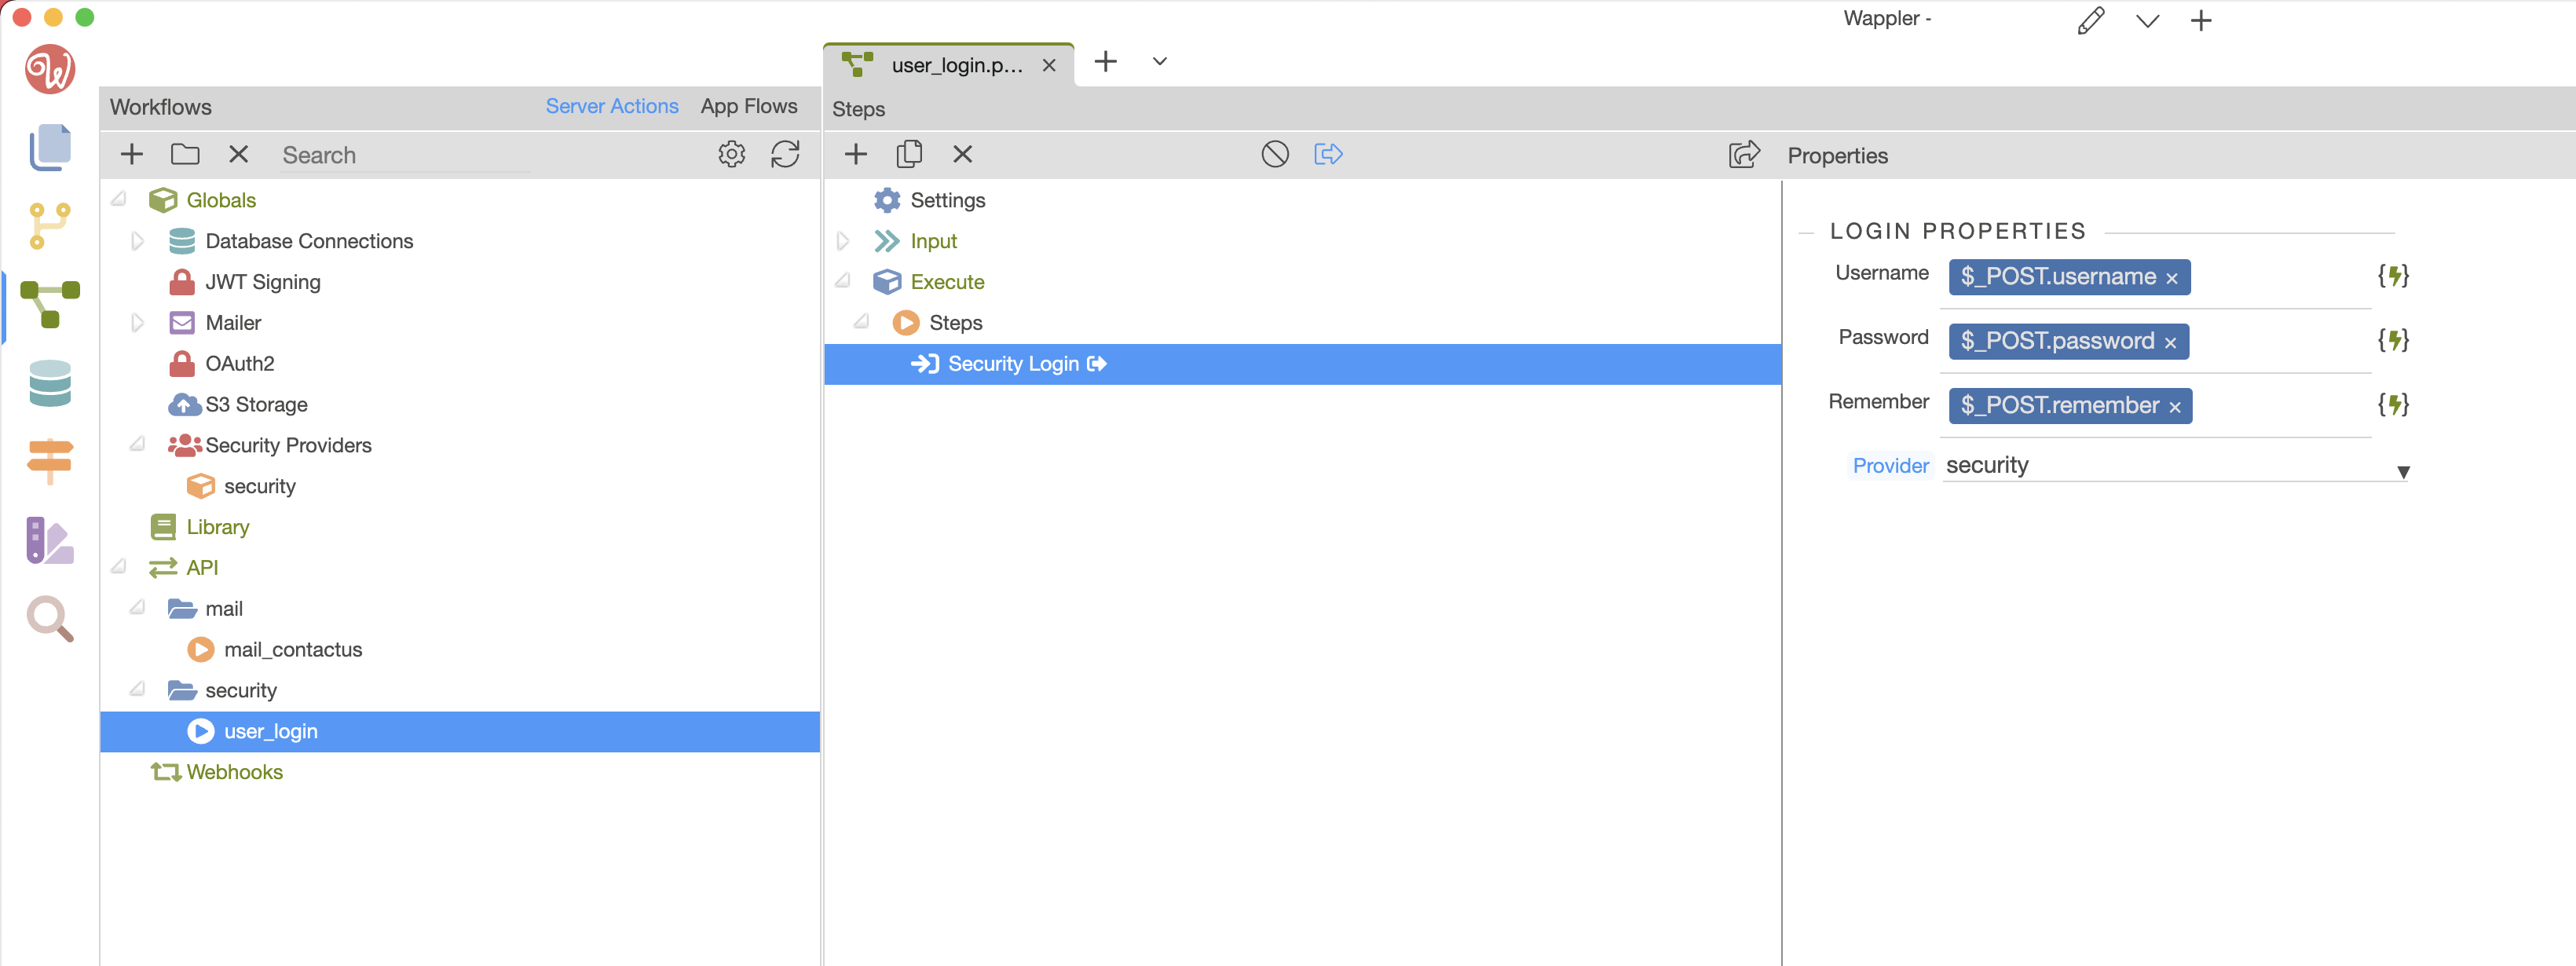This screenshot has width=2576, height=966.
Task: Open the Database manager sidebar icon
Action: tap(50, 383)
